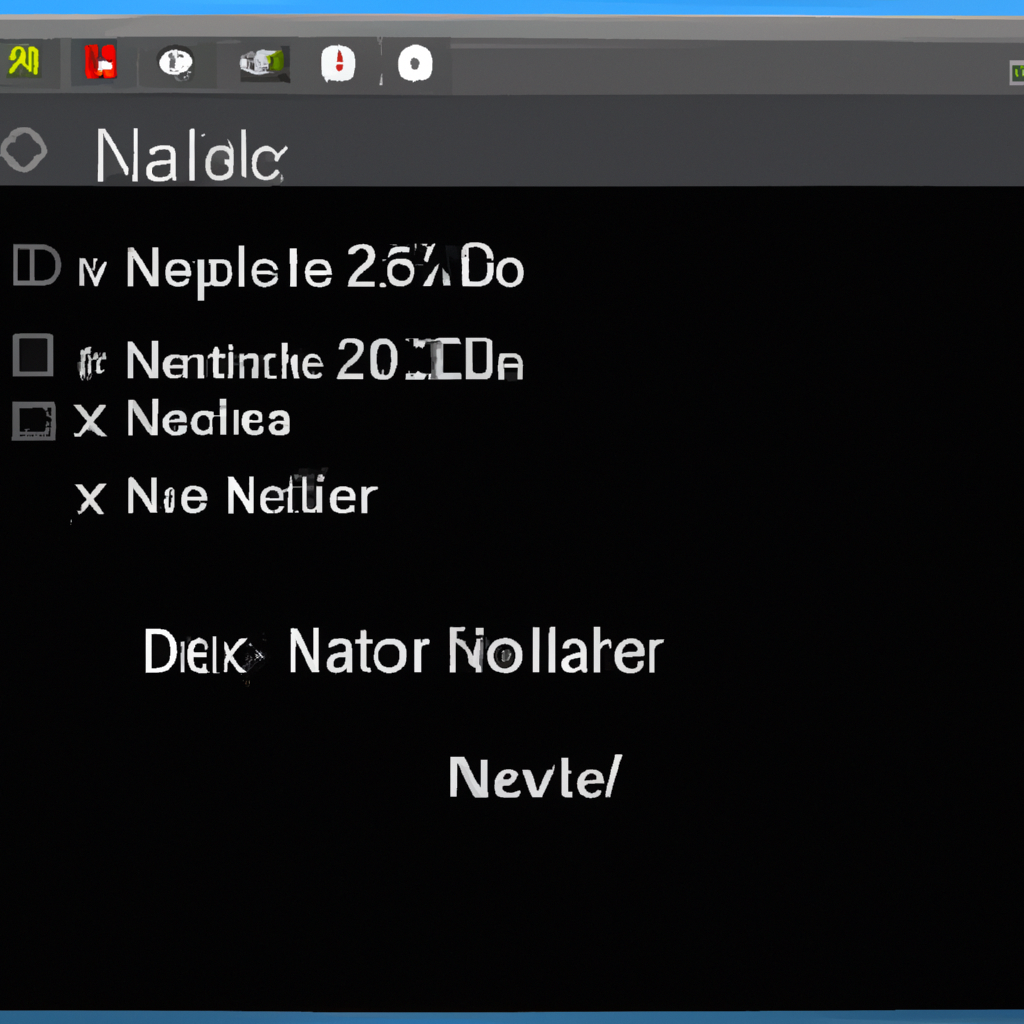Select the Neplele 2.6% list entry
The width and height of the screenshot is (1024, 1024).
tap(324, 269)
